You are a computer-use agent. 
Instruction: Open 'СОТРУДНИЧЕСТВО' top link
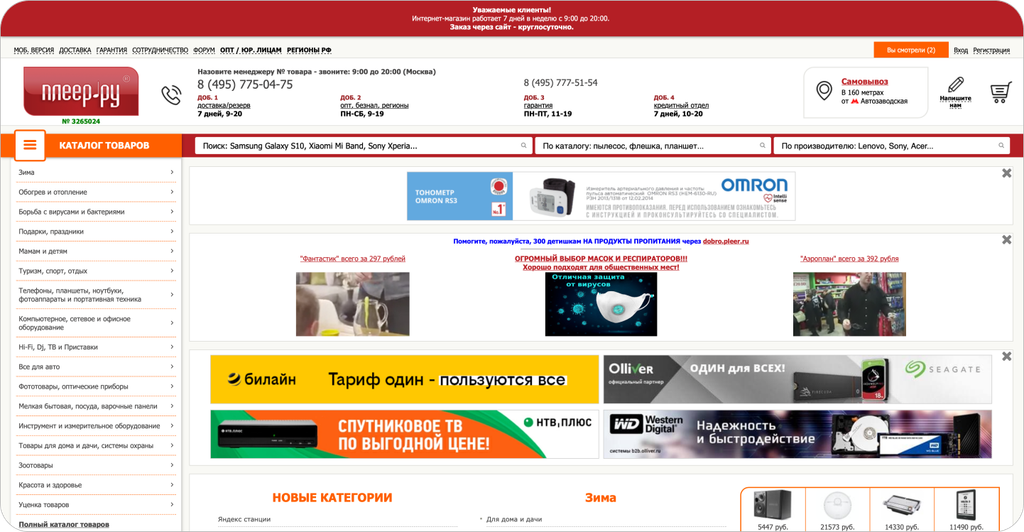160,50
